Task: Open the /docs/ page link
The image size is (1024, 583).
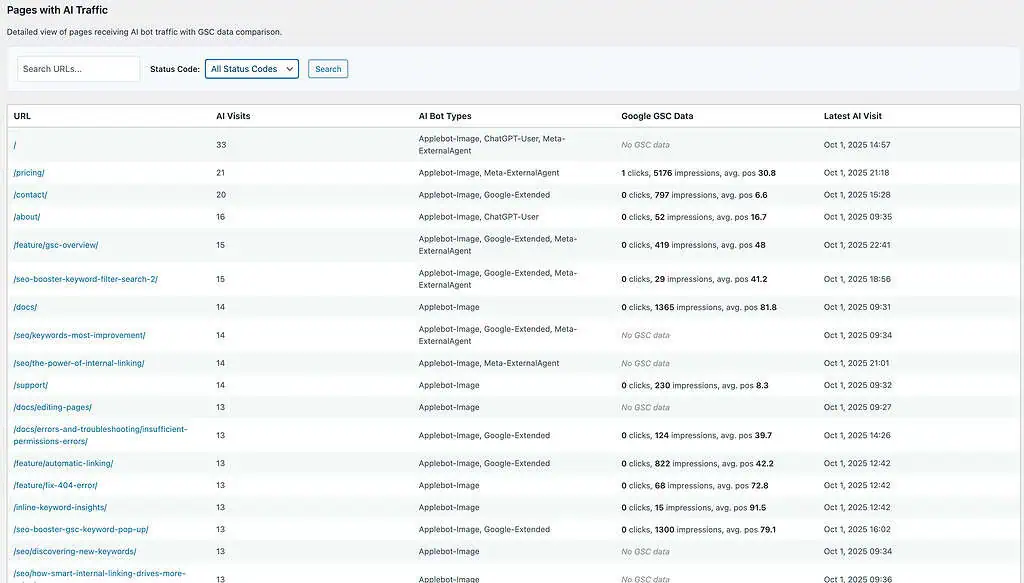Action: tap(24, 306)
